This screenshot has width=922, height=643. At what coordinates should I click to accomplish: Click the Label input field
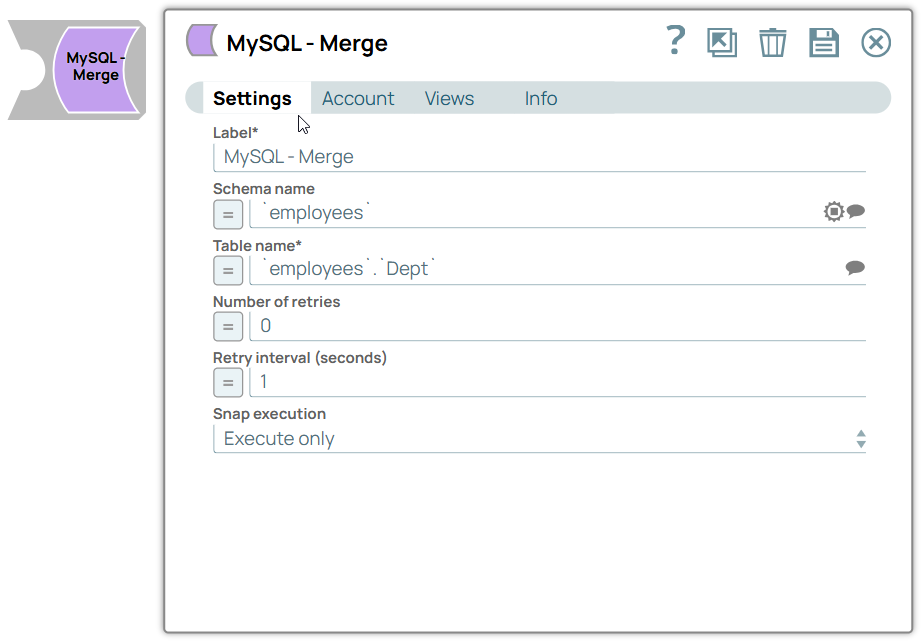click(539, 157)
